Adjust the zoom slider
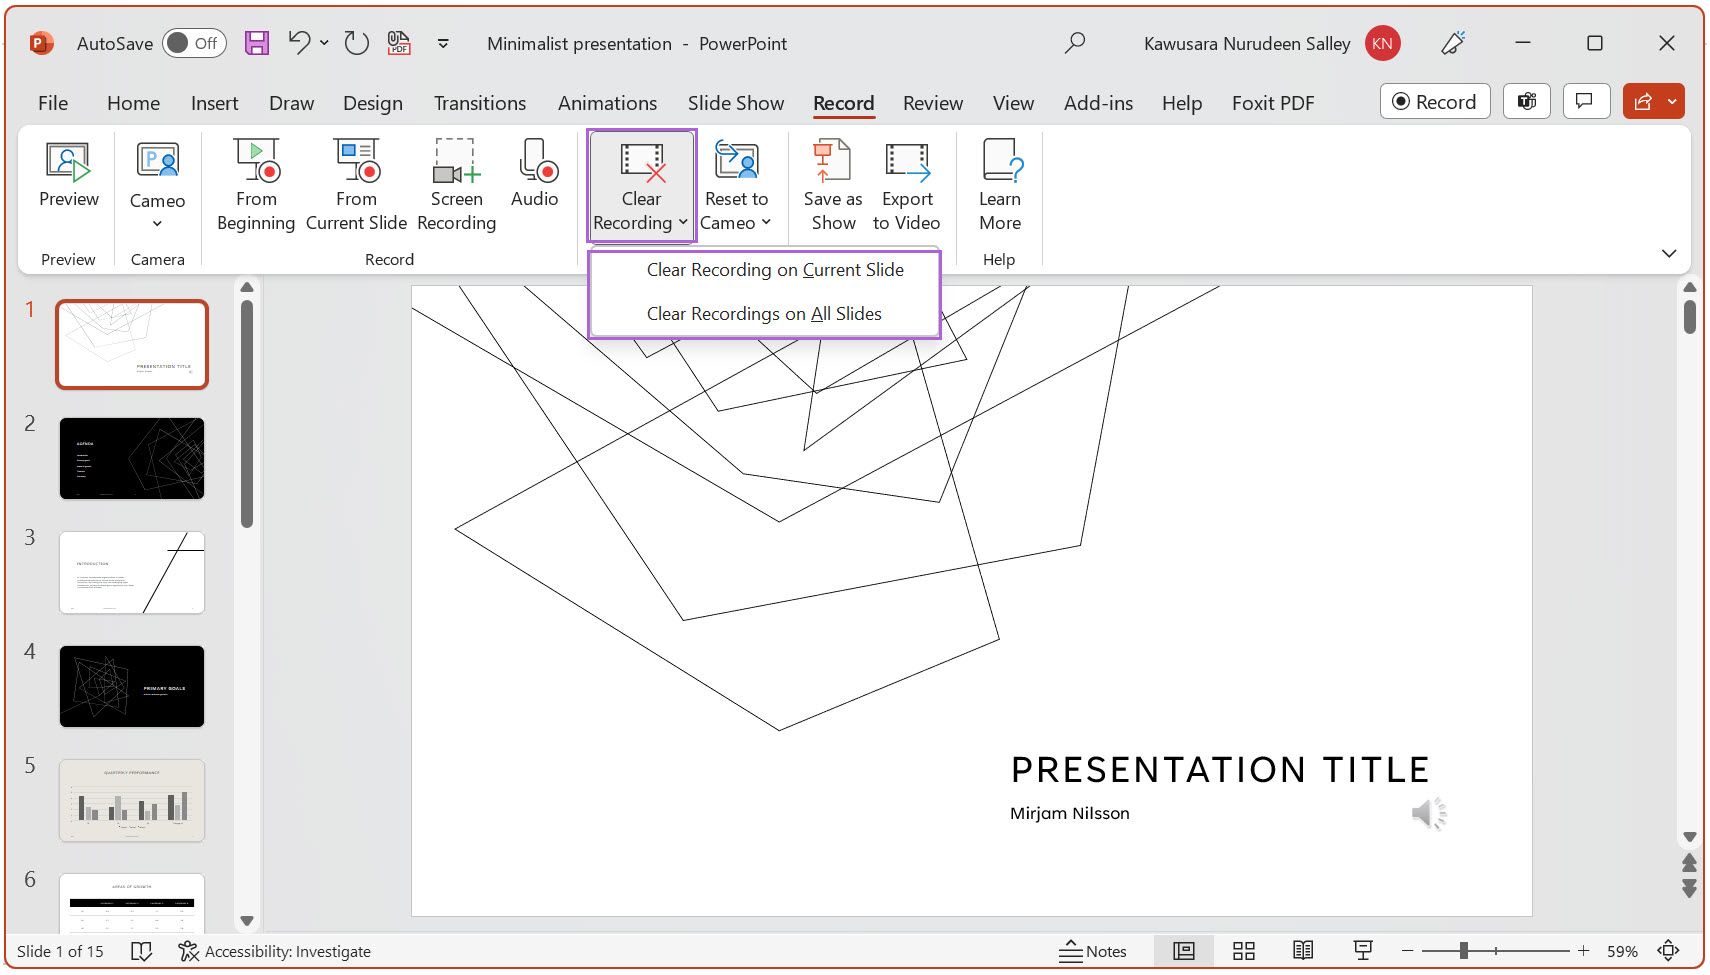 coord(1464,950)
